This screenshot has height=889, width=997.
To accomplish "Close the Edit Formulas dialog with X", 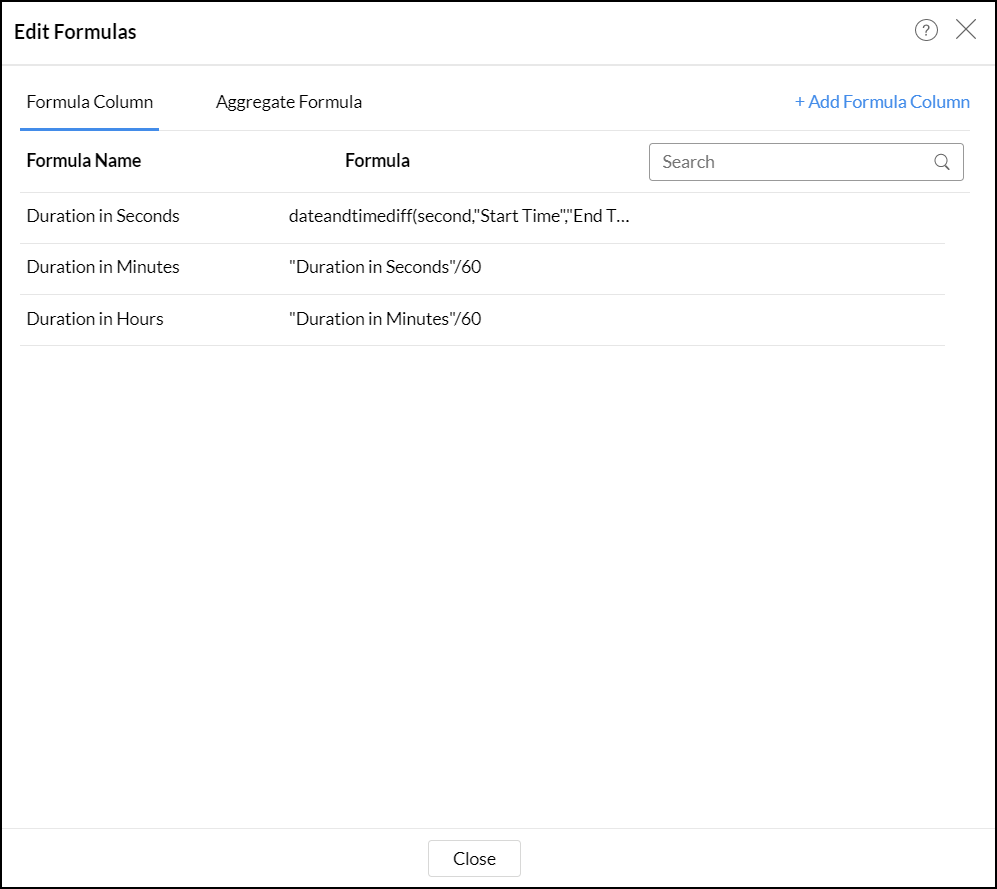I will click(966, 30).
